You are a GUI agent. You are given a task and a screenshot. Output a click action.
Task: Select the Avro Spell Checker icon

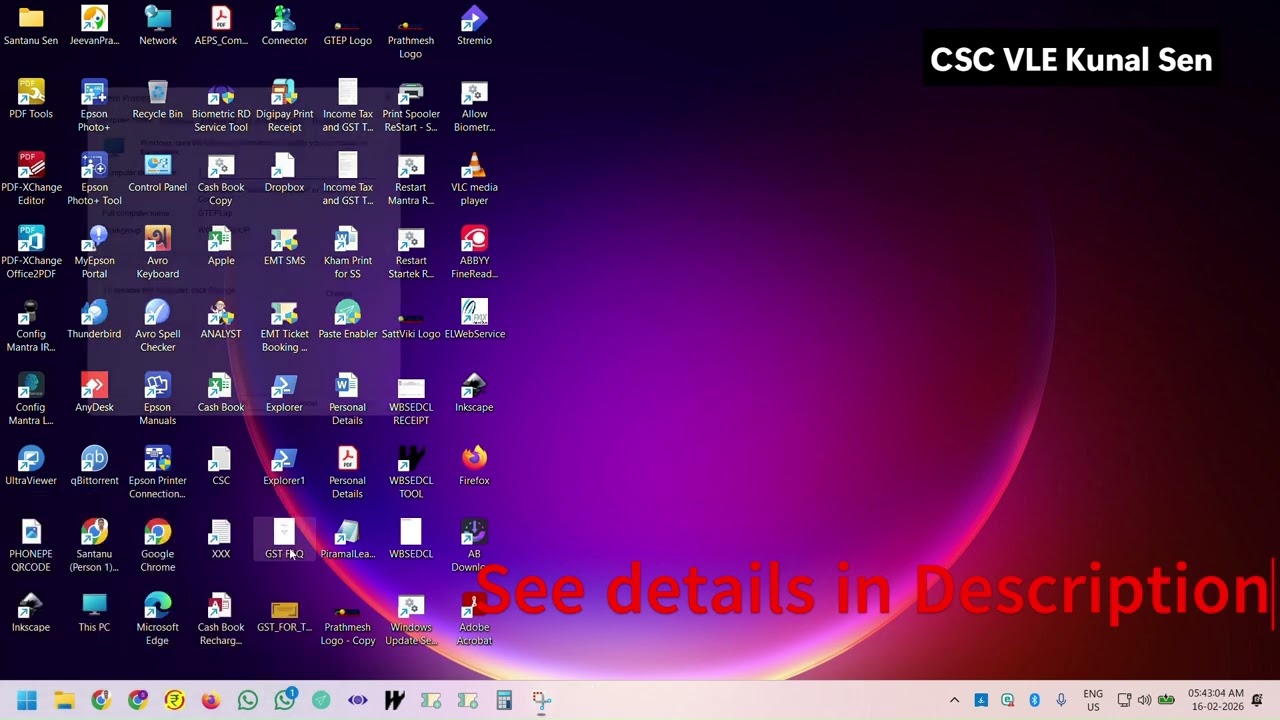[x=158, y=326]
